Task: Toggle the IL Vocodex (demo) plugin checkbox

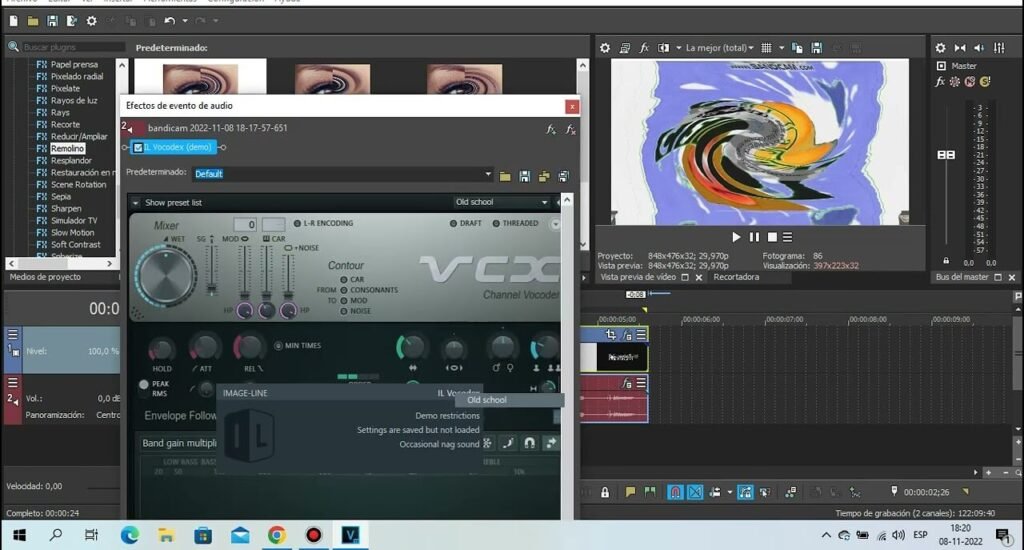Action: coord(138,148)
